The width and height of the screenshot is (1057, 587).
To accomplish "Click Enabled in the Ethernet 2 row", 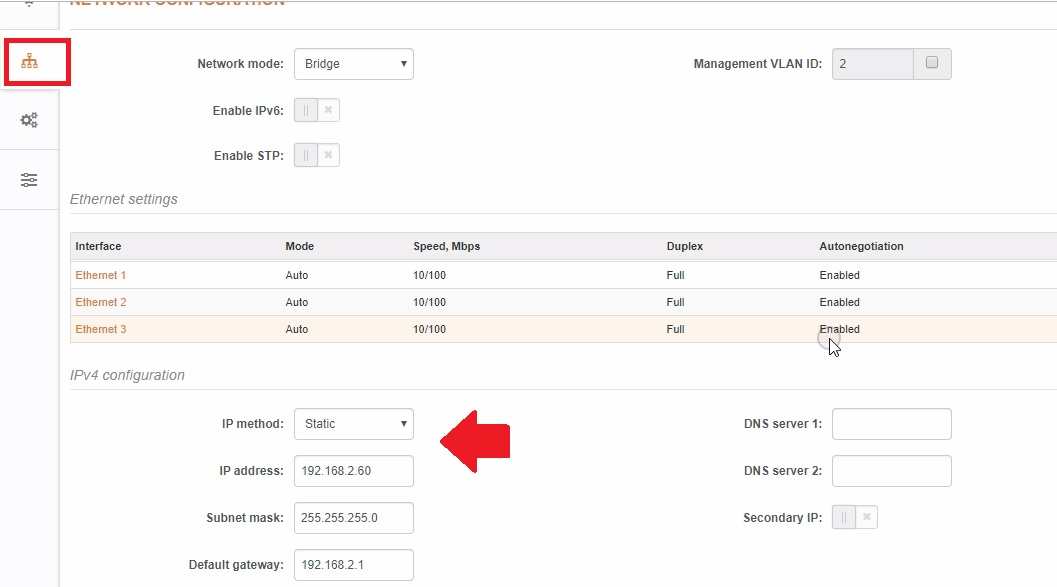I will pos(839,302).
